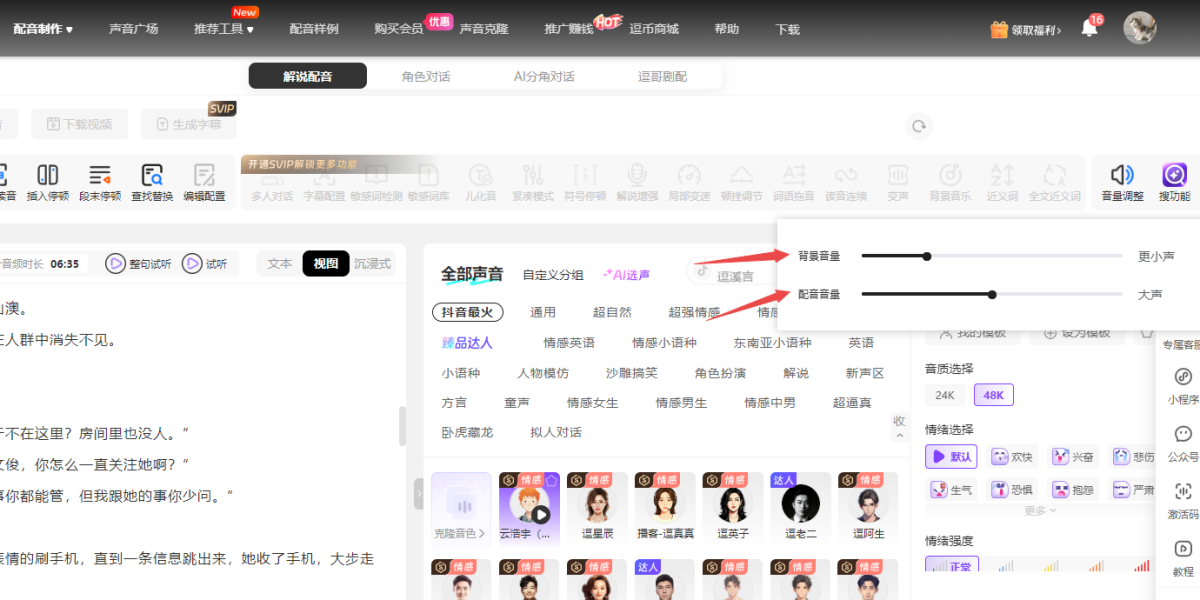The image size is (1200, 600).
Task: Switch to the 角色对话 tab
Action: point(426,76)
